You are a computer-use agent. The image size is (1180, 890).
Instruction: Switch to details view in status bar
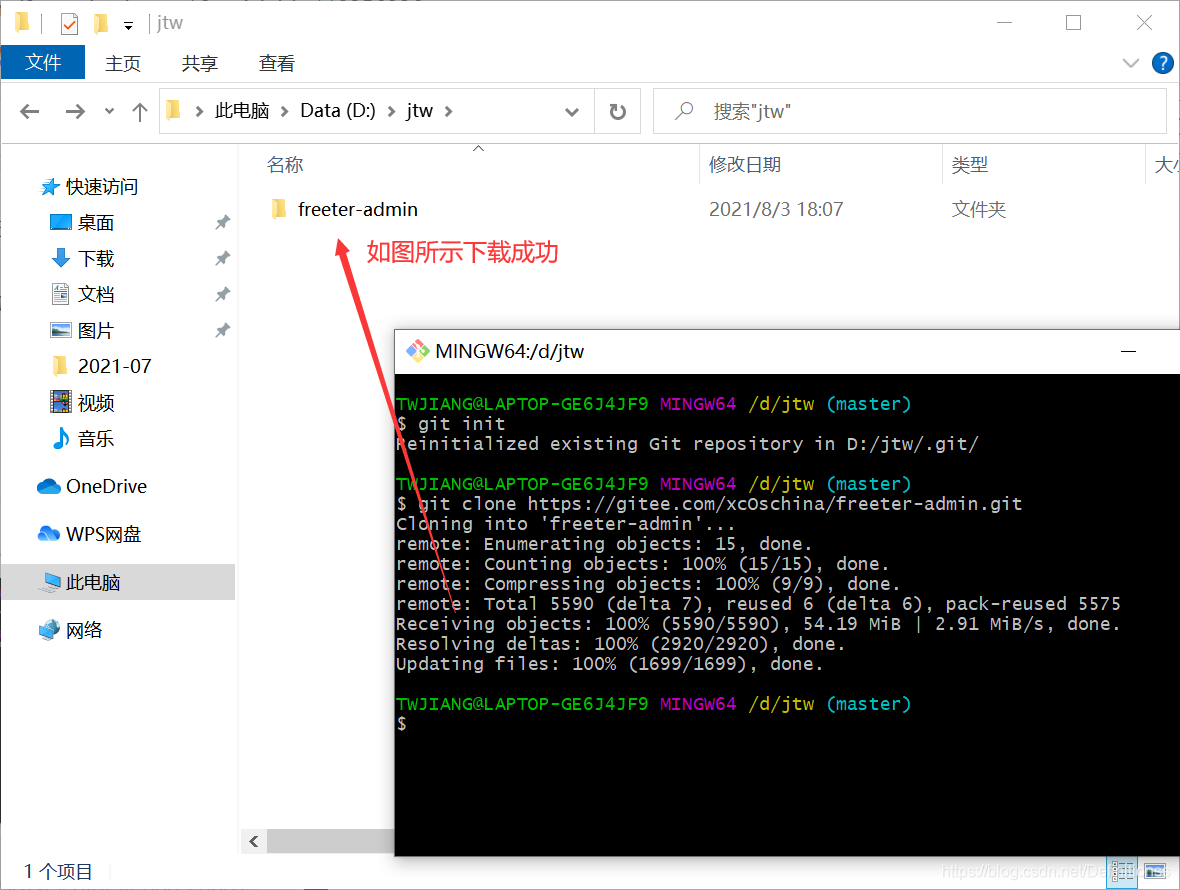[x=1122, y=872]
